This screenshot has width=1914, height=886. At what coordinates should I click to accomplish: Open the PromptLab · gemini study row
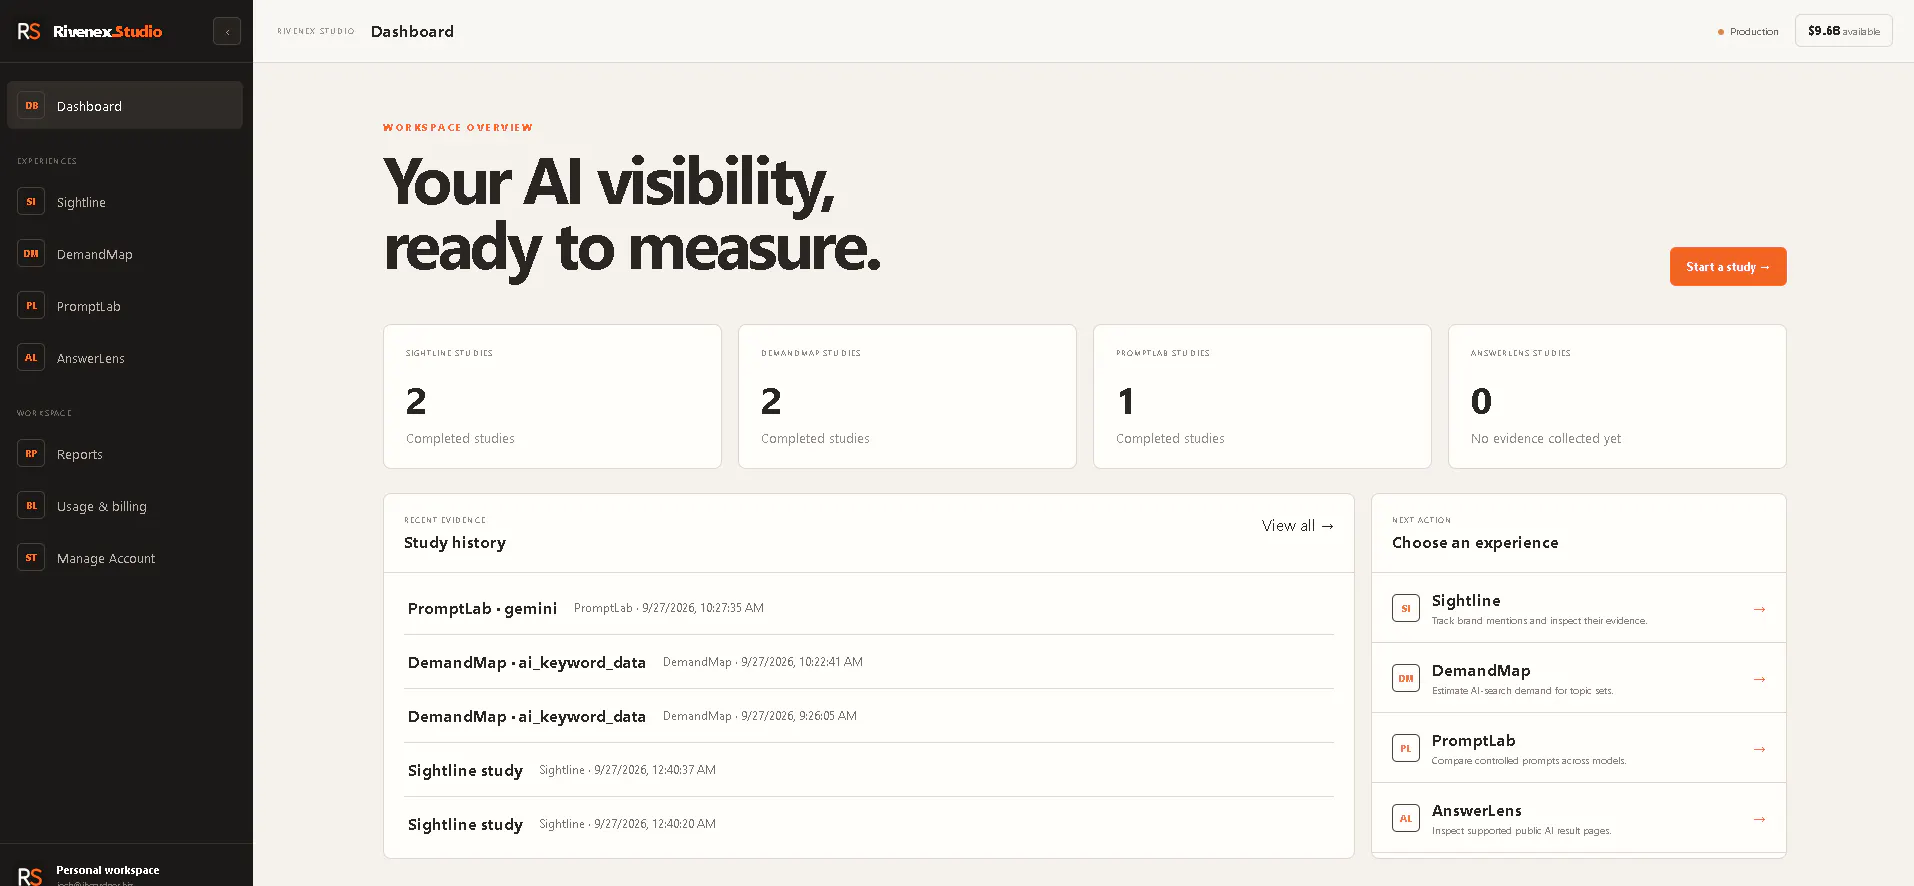click(868, 608)
